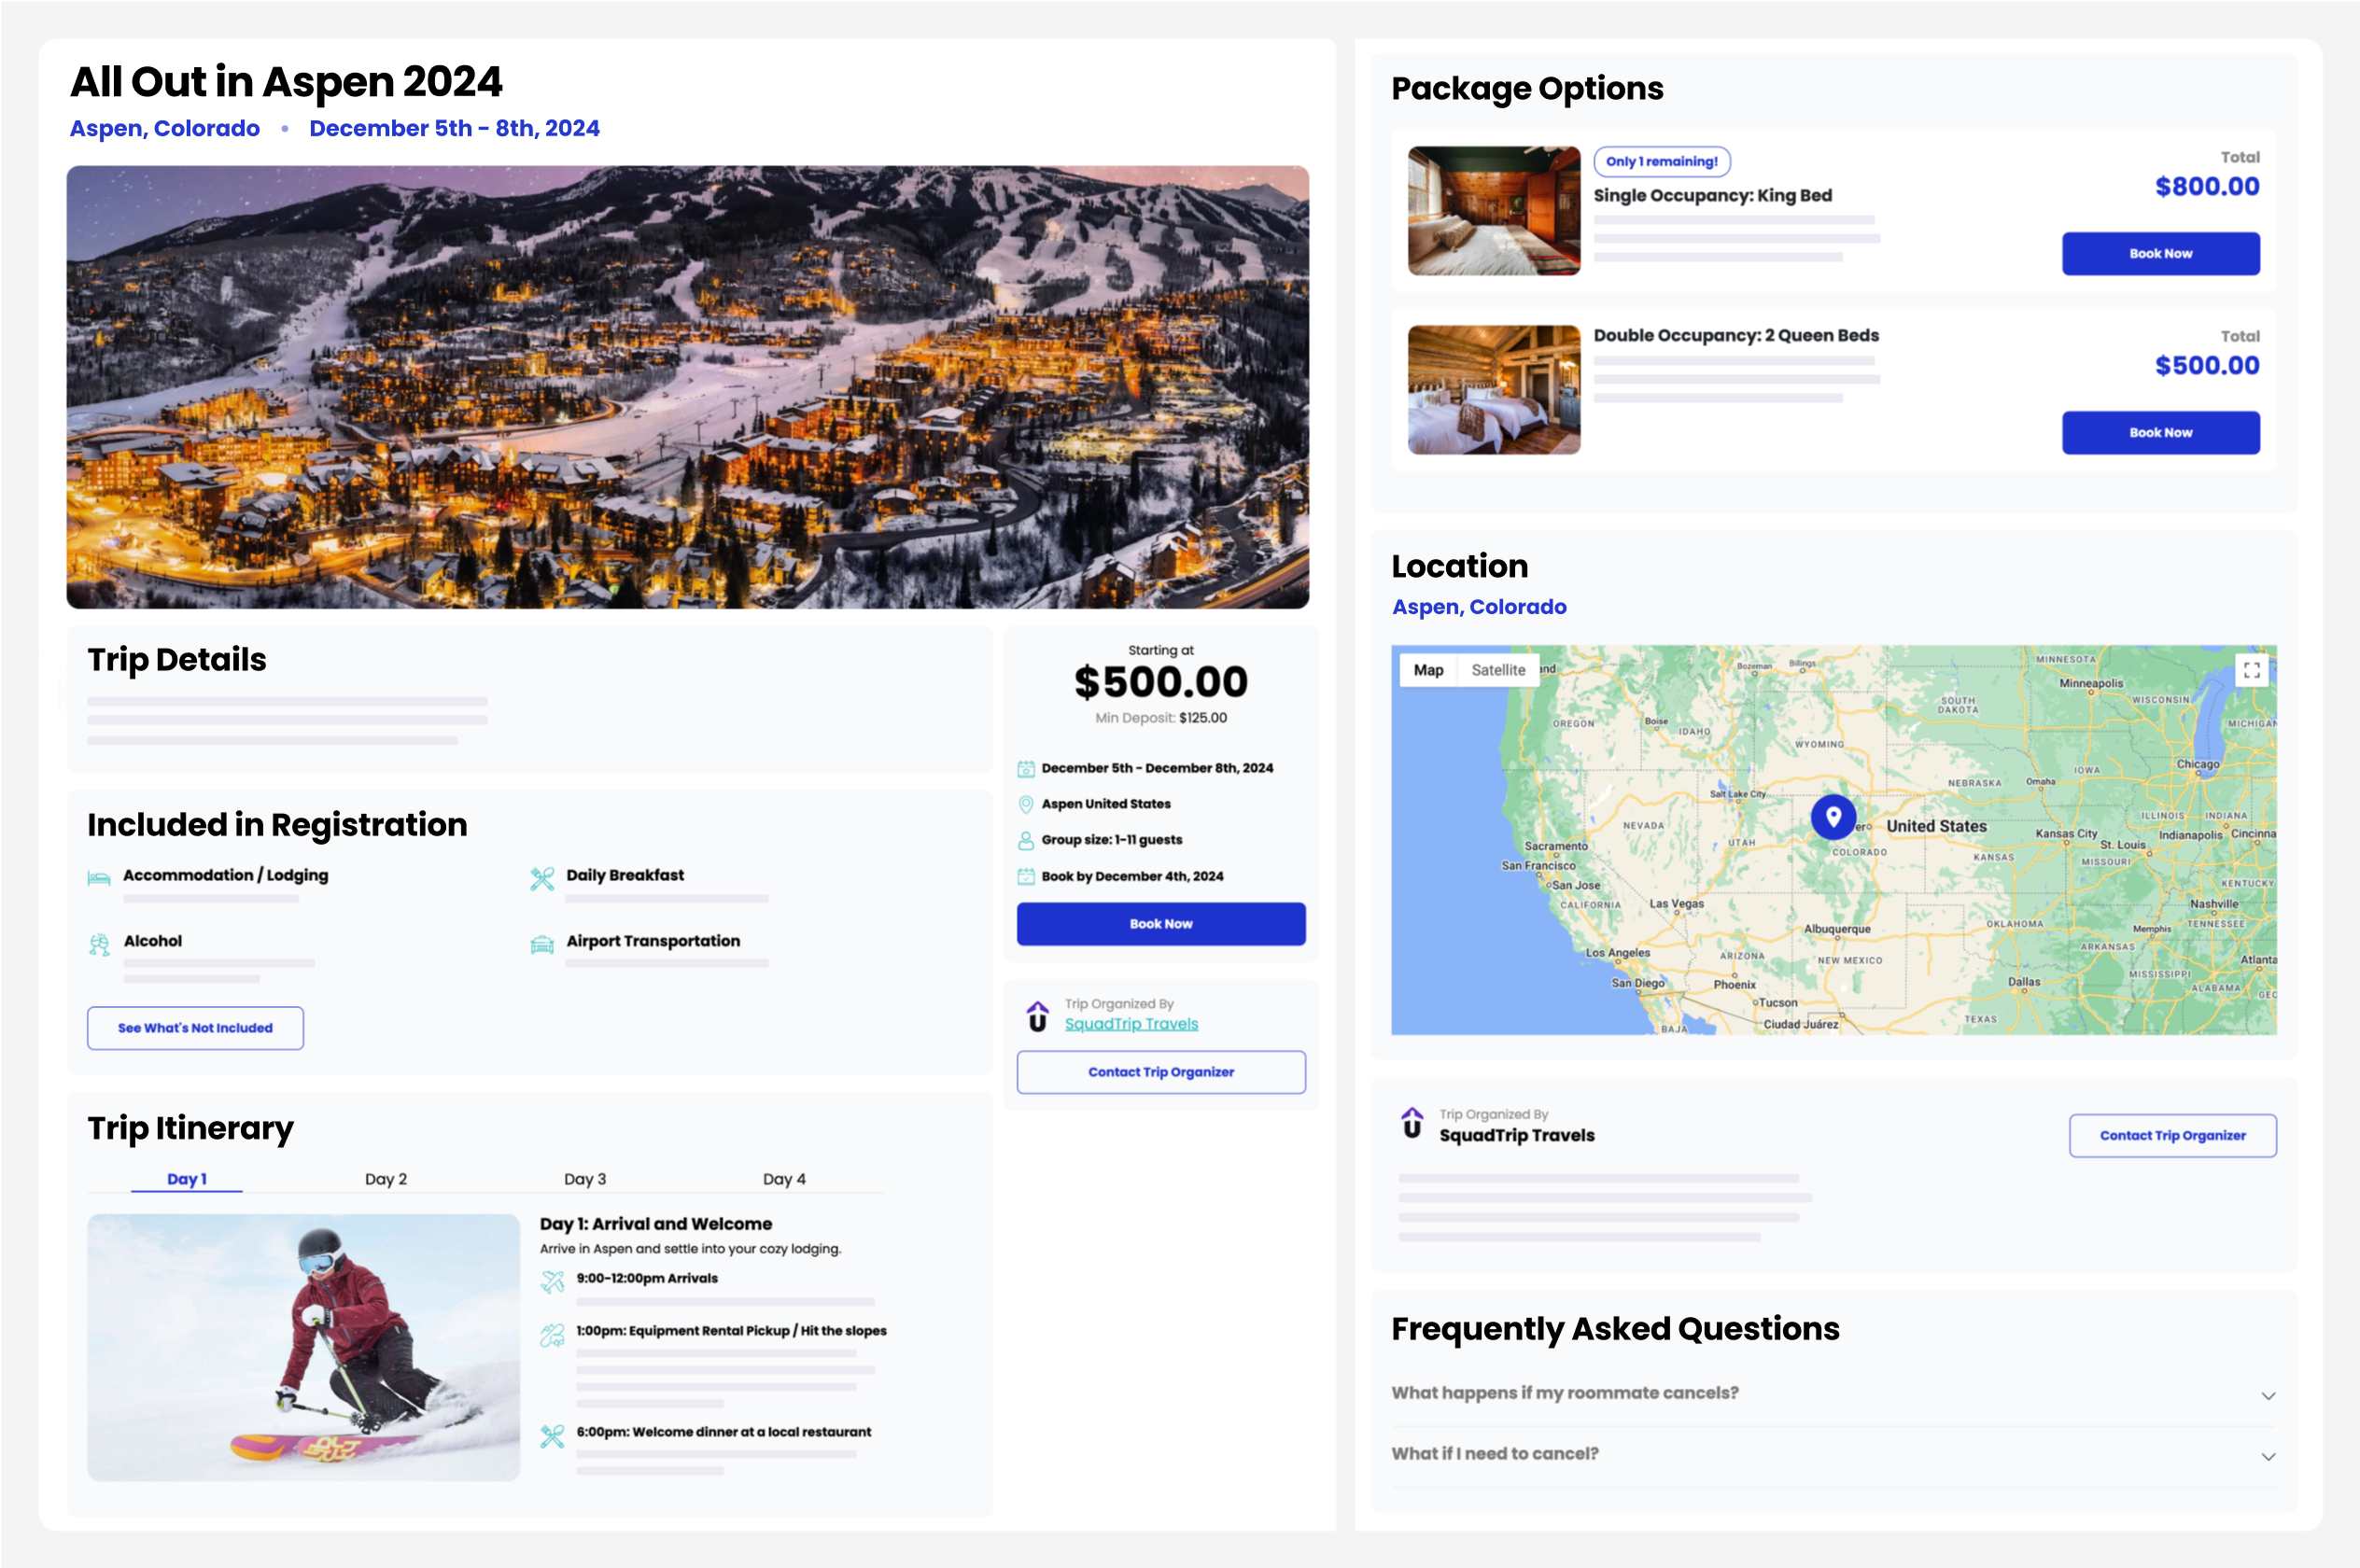Click the group size person icon
The image size is (2360, 1568).
coord(1025,840)
